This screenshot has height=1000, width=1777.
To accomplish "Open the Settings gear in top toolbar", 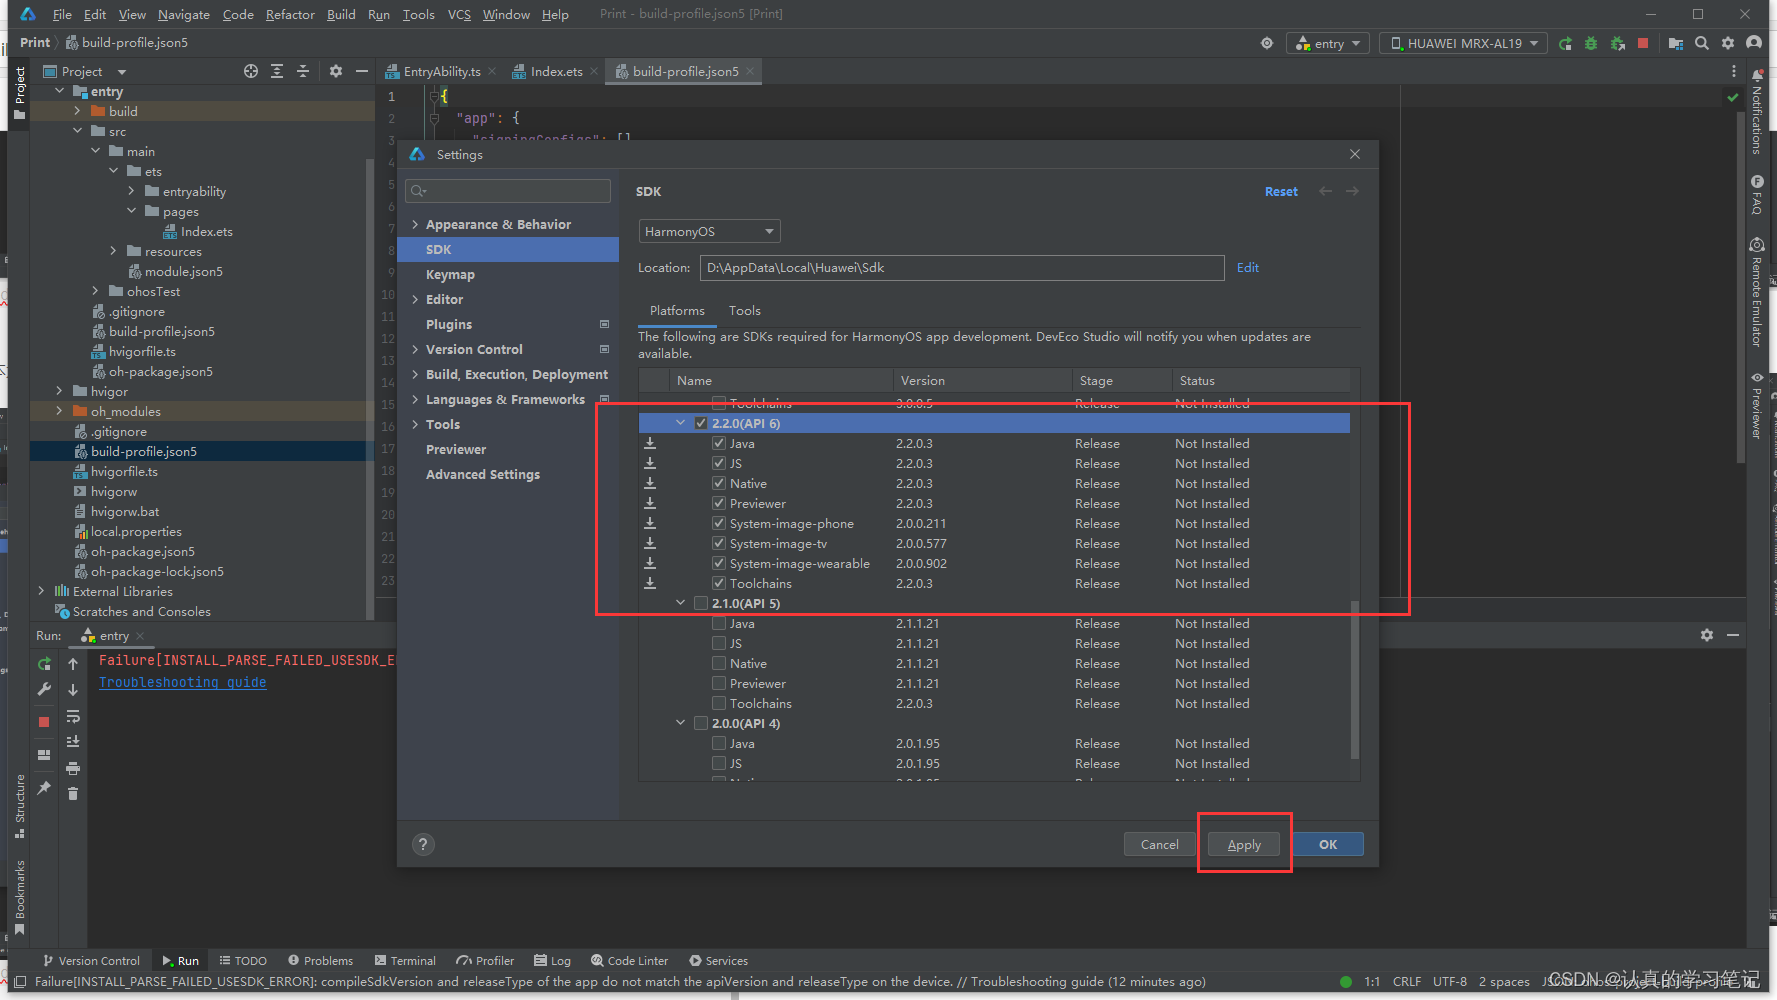I will point(1728,43).
